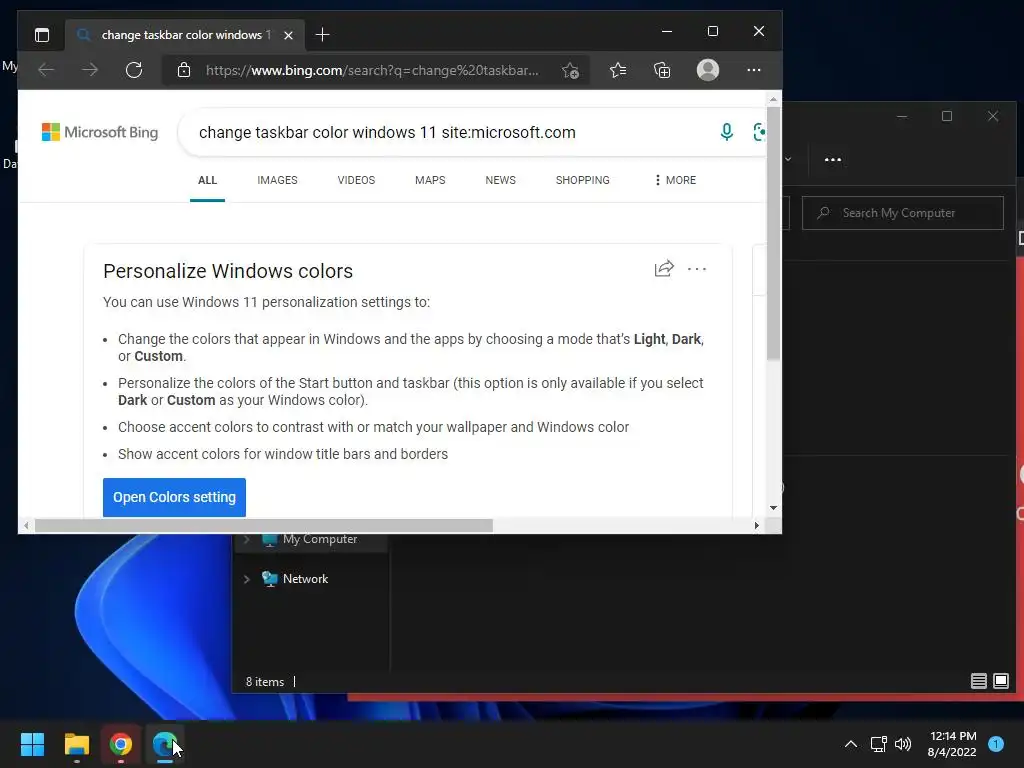Switch to the NEWS tab
This screenshot has width=1024, height=768.
(500, 180)
